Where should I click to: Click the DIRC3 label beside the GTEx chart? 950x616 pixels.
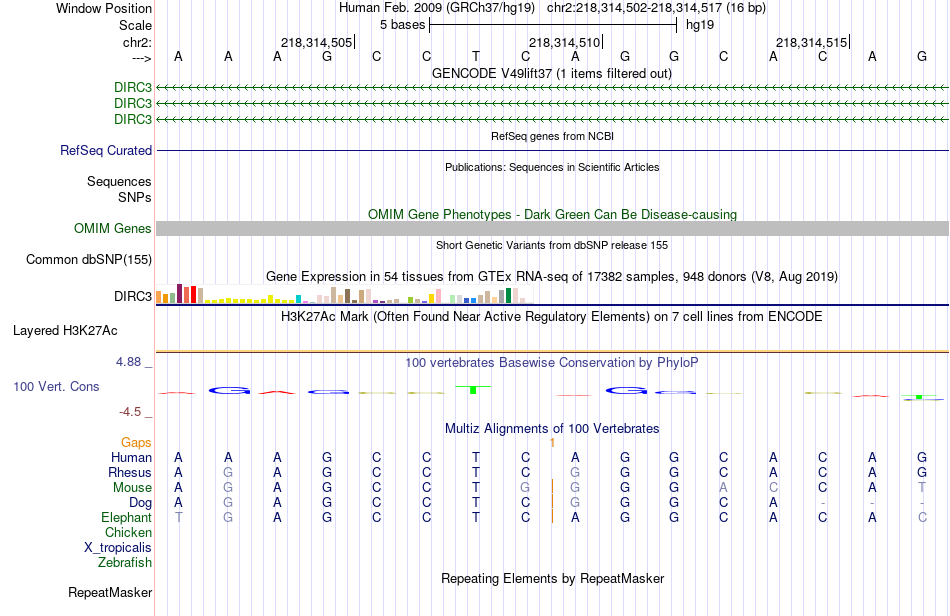pyautogui.click(x=133, y=296)
